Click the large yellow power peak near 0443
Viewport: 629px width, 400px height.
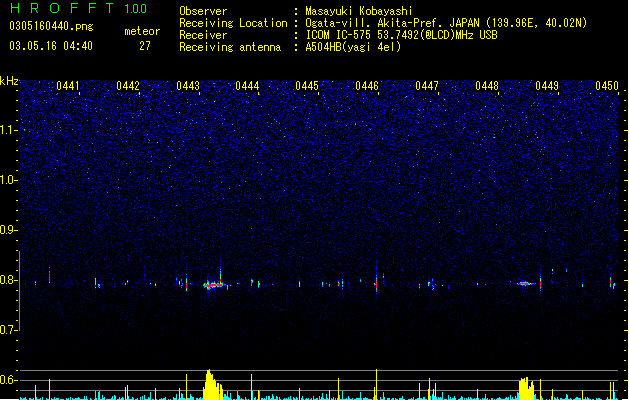(x=212, y=385)
